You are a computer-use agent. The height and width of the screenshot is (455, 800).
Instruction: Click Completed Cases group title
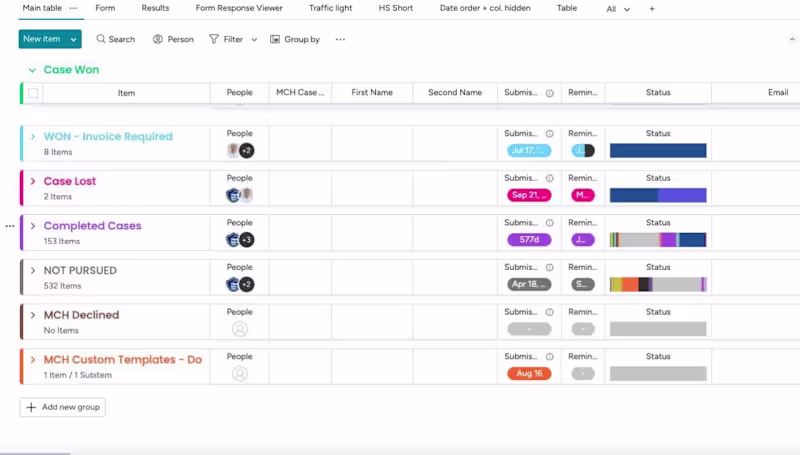(92, 226)
